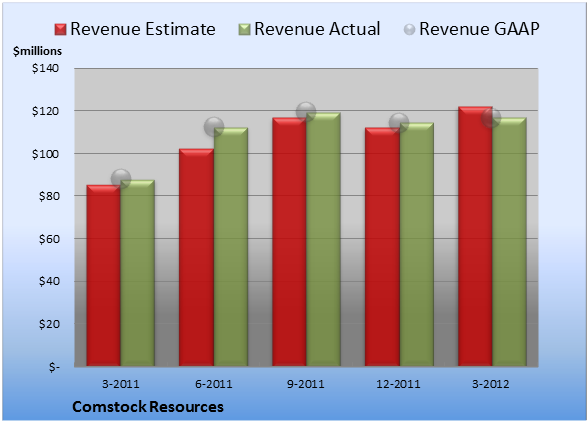Click the GAAP sphere marker for 12-2011
Image resolution: width=588 pixels, height=422 pixels.
click(399, 123)
